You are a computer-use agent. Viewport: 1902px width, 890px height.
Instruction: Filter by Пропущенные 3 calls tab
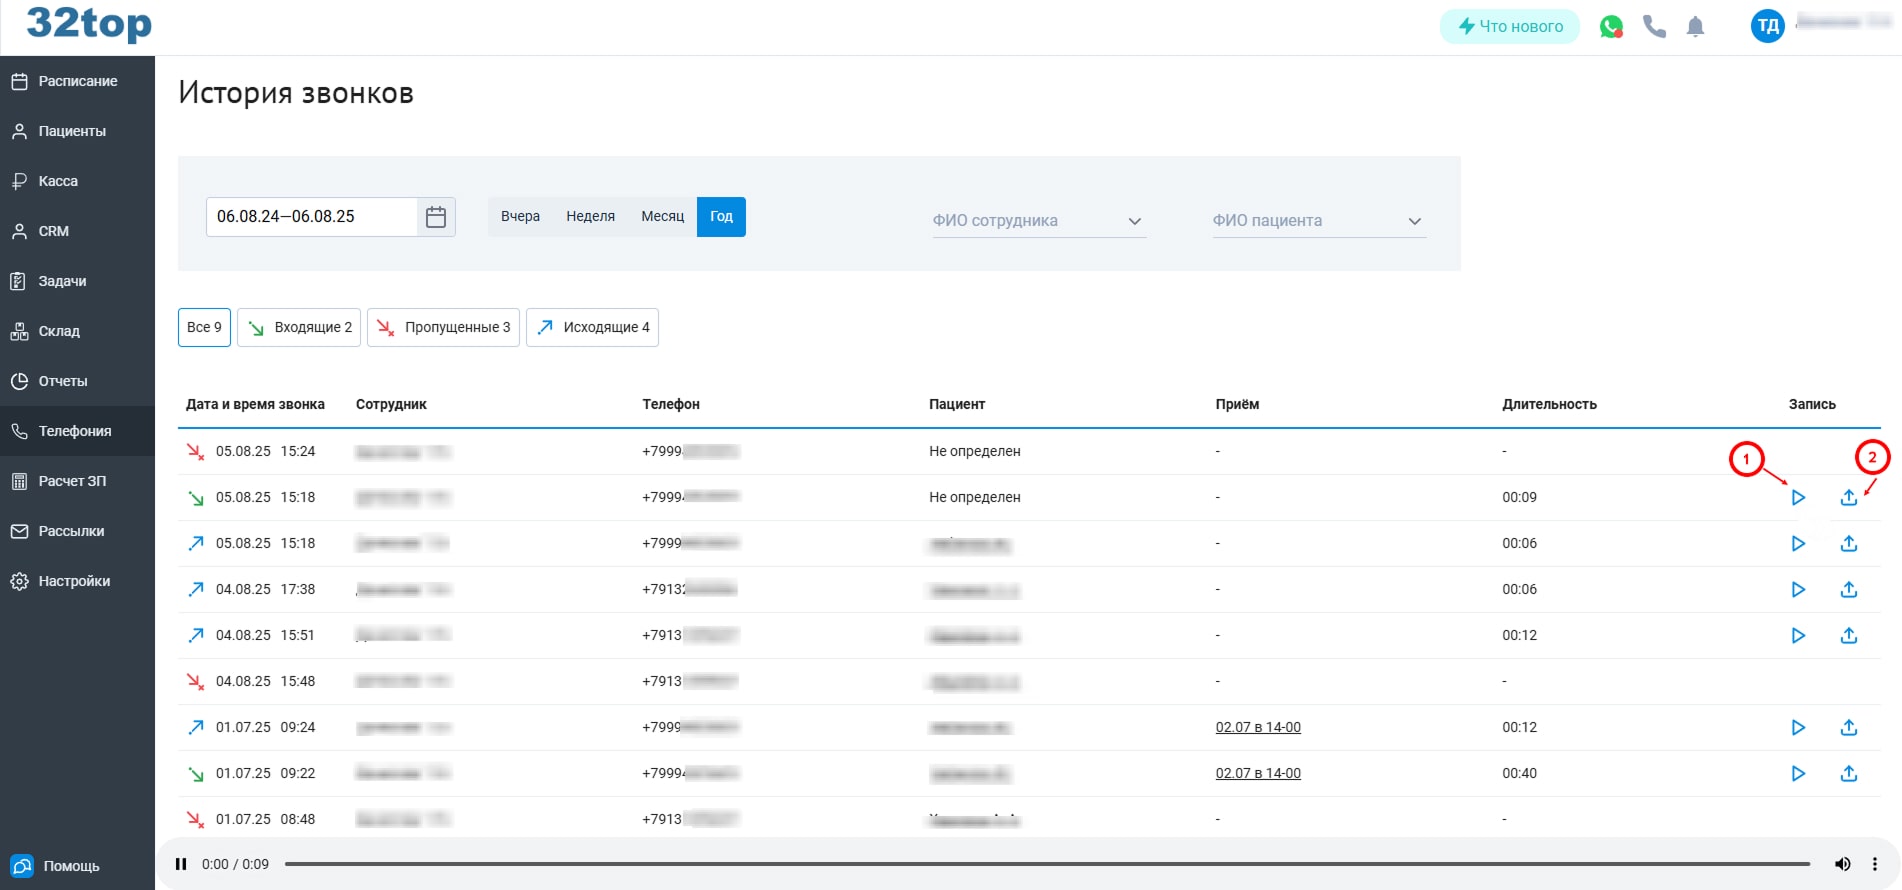(x=443, y=327)
